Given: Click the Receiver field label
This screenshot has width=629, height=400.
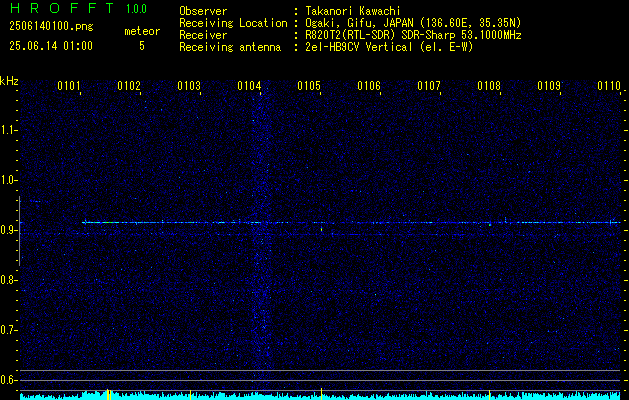Looking at the screenshot, I should [x=203, y=35].
